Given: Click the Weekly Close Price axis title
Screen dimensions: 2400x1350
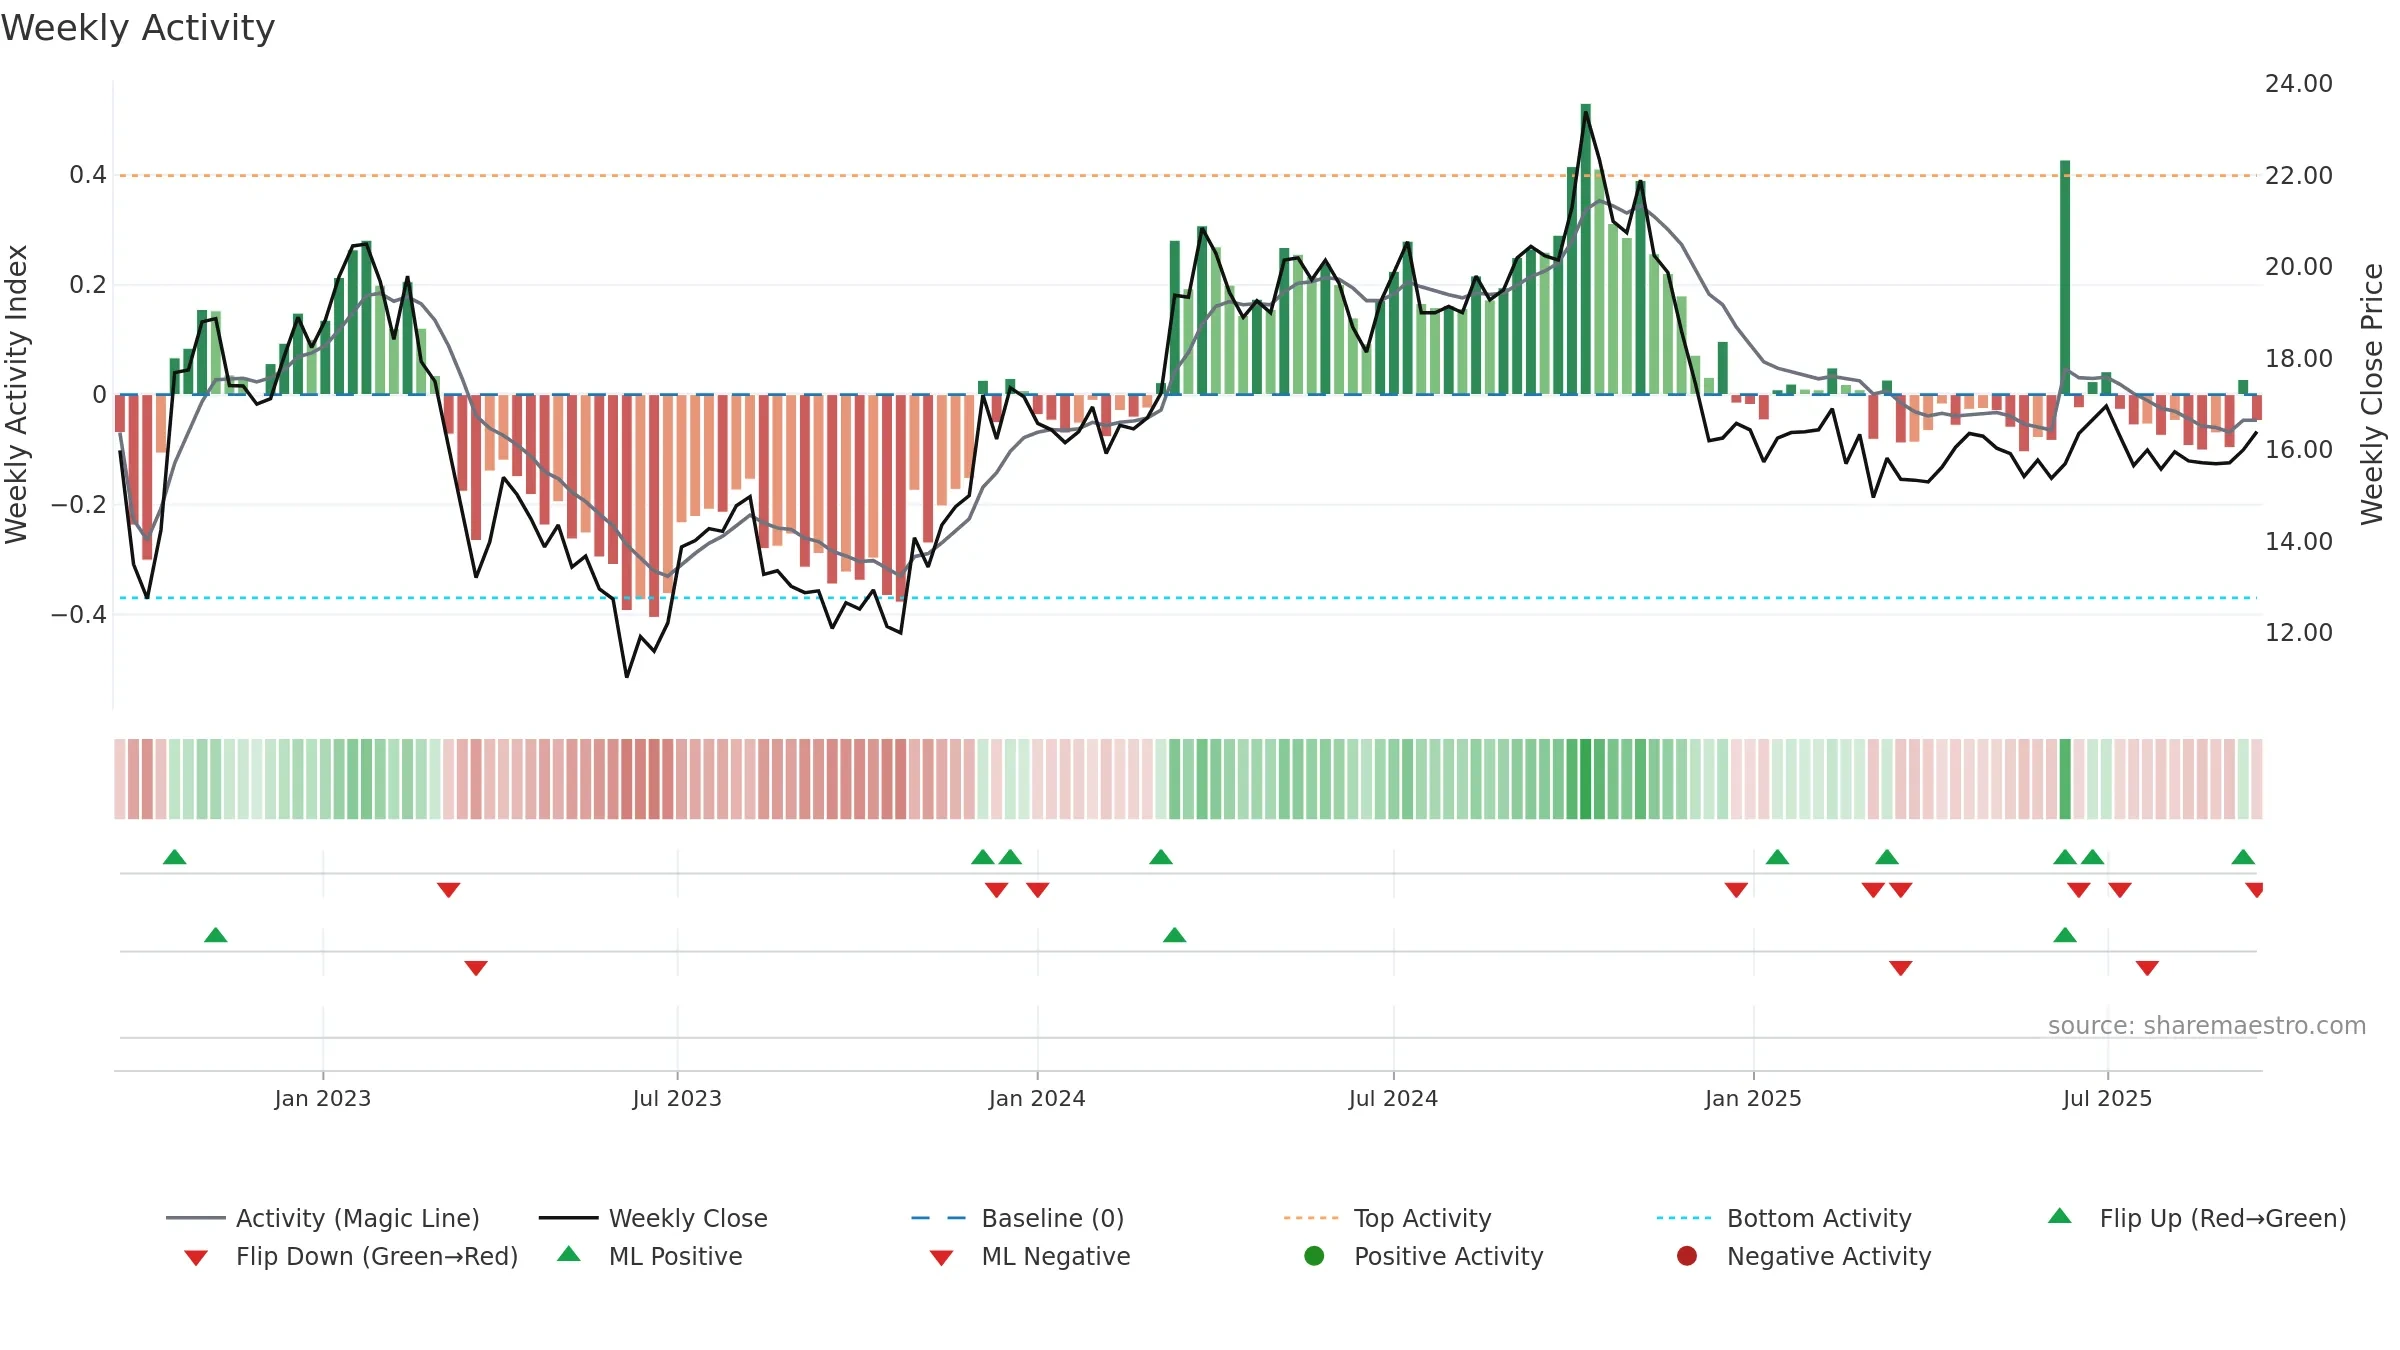Looking at the screenshot, I should (2372, 394).
